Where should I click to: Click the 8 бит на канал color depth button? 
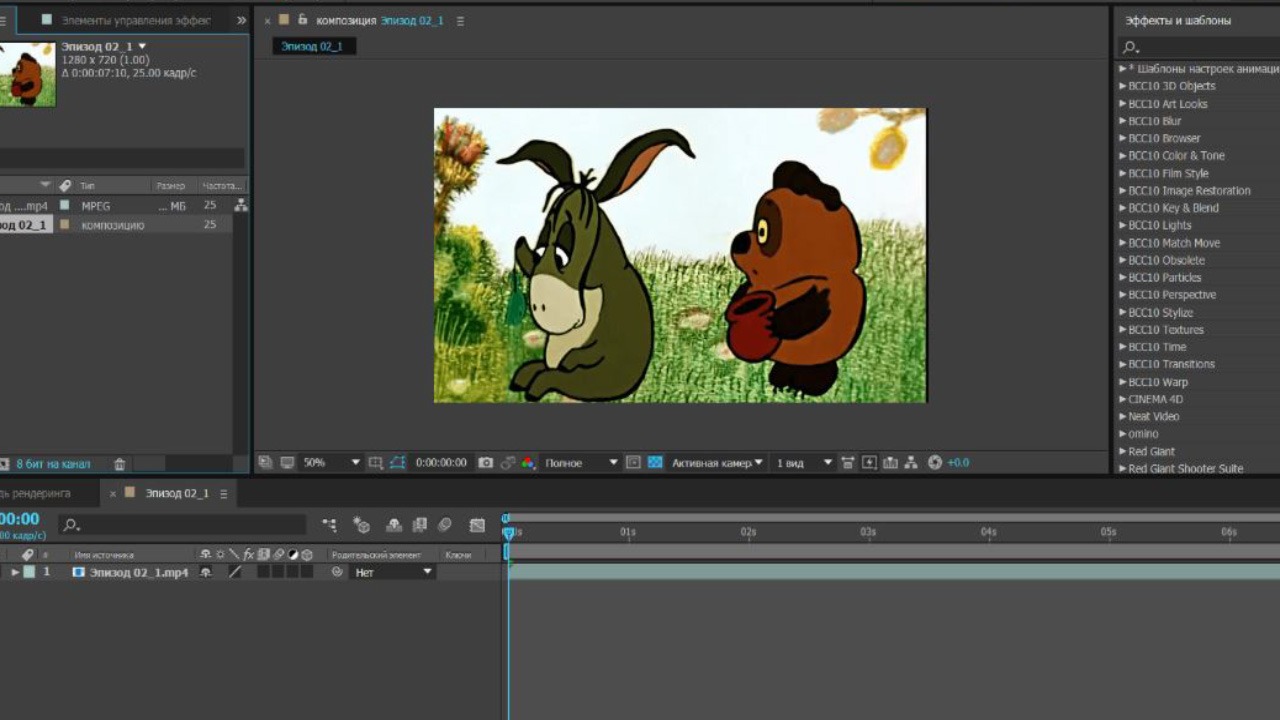click(53, 464)
